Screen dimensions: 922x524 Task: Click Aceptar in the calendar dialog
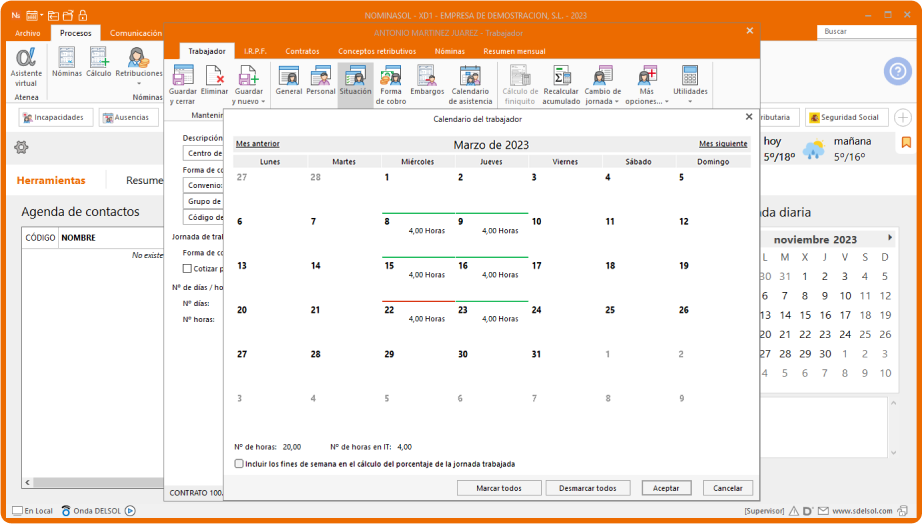point(666,488)
